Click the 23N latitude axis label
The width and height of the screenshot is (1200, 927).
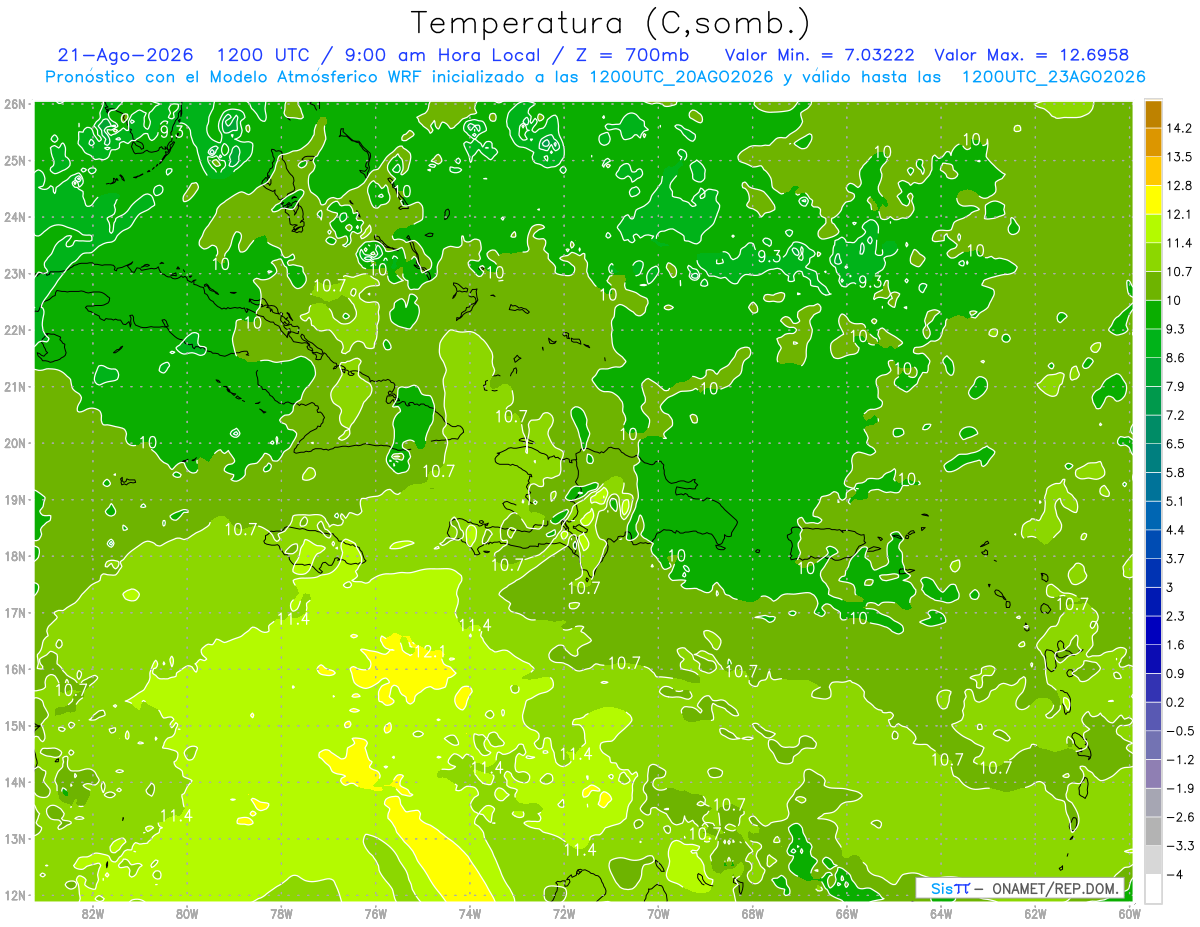click(x=15, y=273)
